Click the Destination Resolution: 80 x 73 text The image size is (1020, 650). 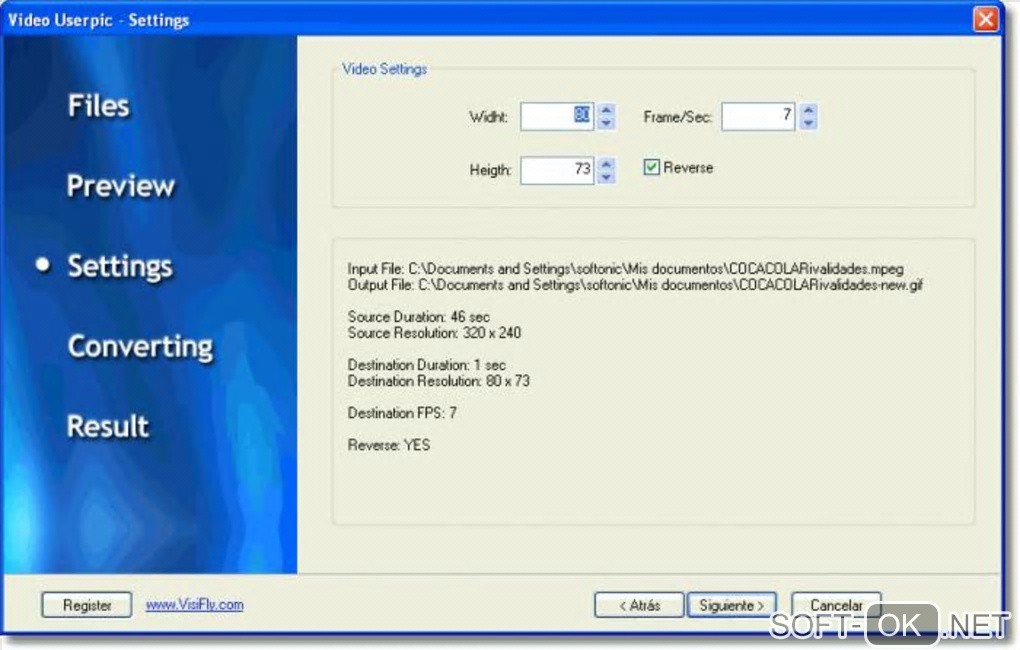(438, 381)
